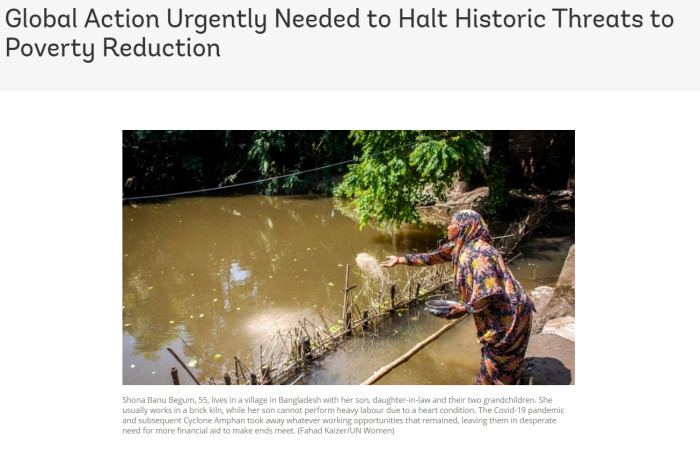Image resolution: width=700 pixels, height=449 pixels.
Task: Click the article headline about poverty reduction
Action: pos(339,33)
